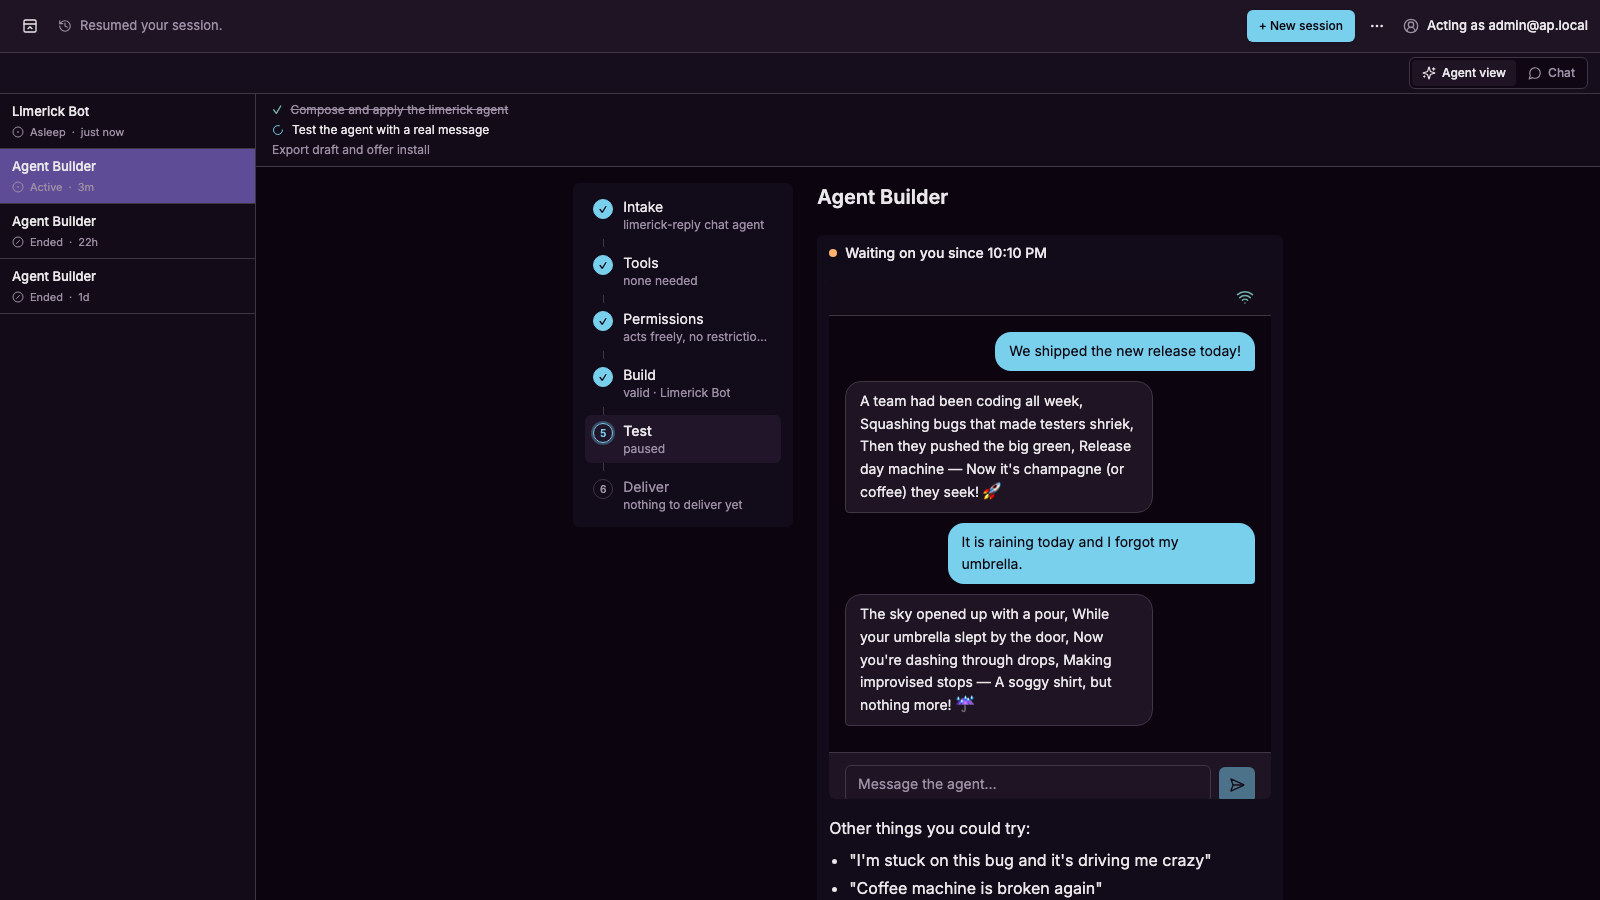Screen dimensions: 1600x900
Task: Open the three-dot more options menu
Action: [1377, 26]
